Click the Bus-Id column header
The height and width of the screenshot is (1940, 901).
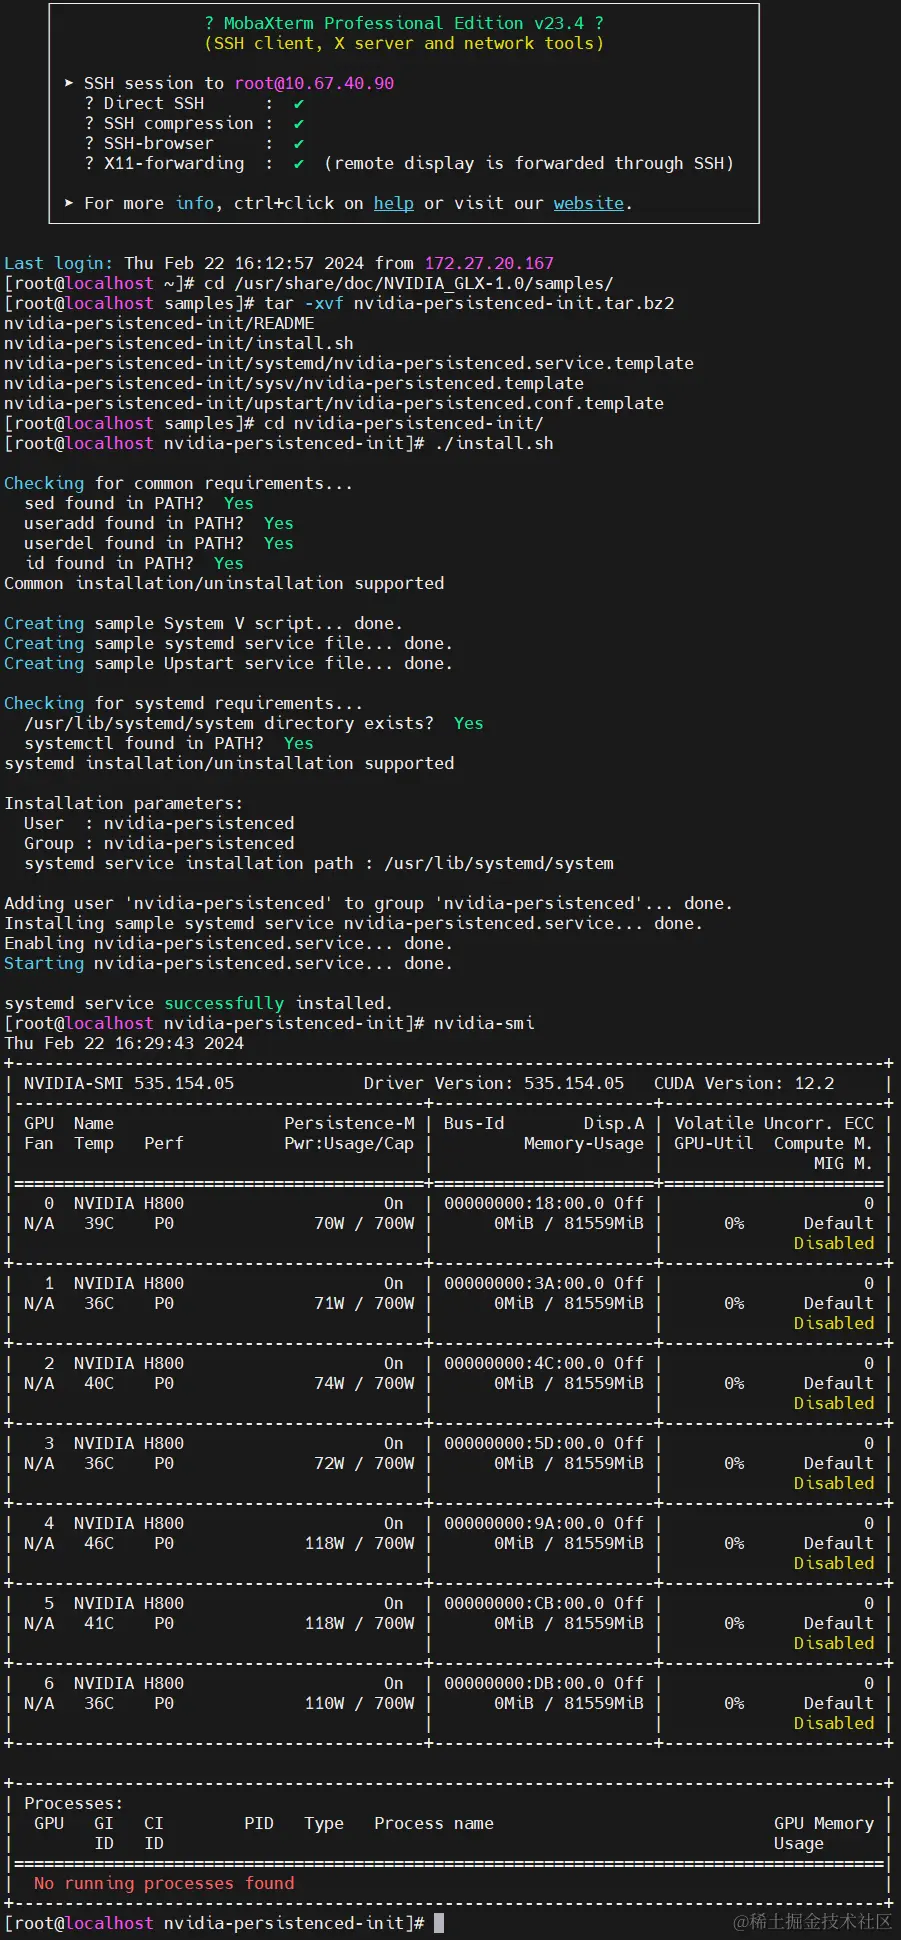pyautogui.click(x=474, y=1123)
